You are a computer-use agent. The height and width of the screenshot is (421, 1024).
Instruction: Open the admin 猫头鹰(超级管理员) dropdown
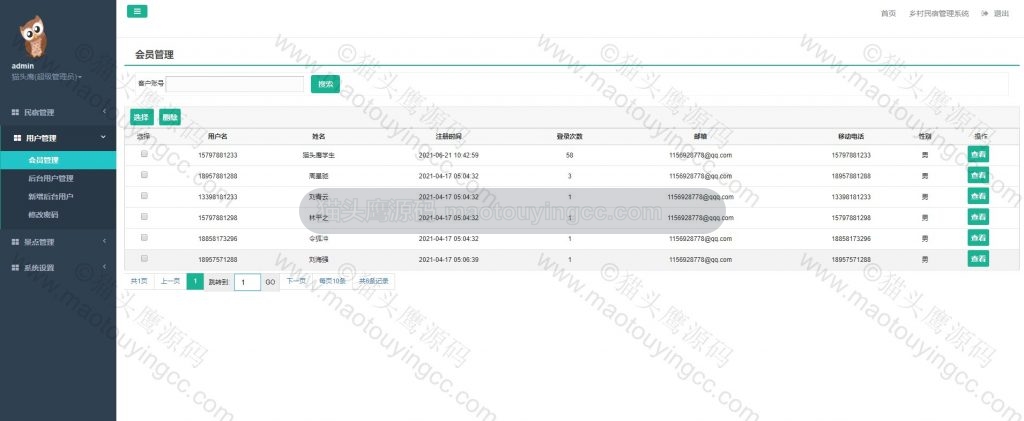pos(46,77)
